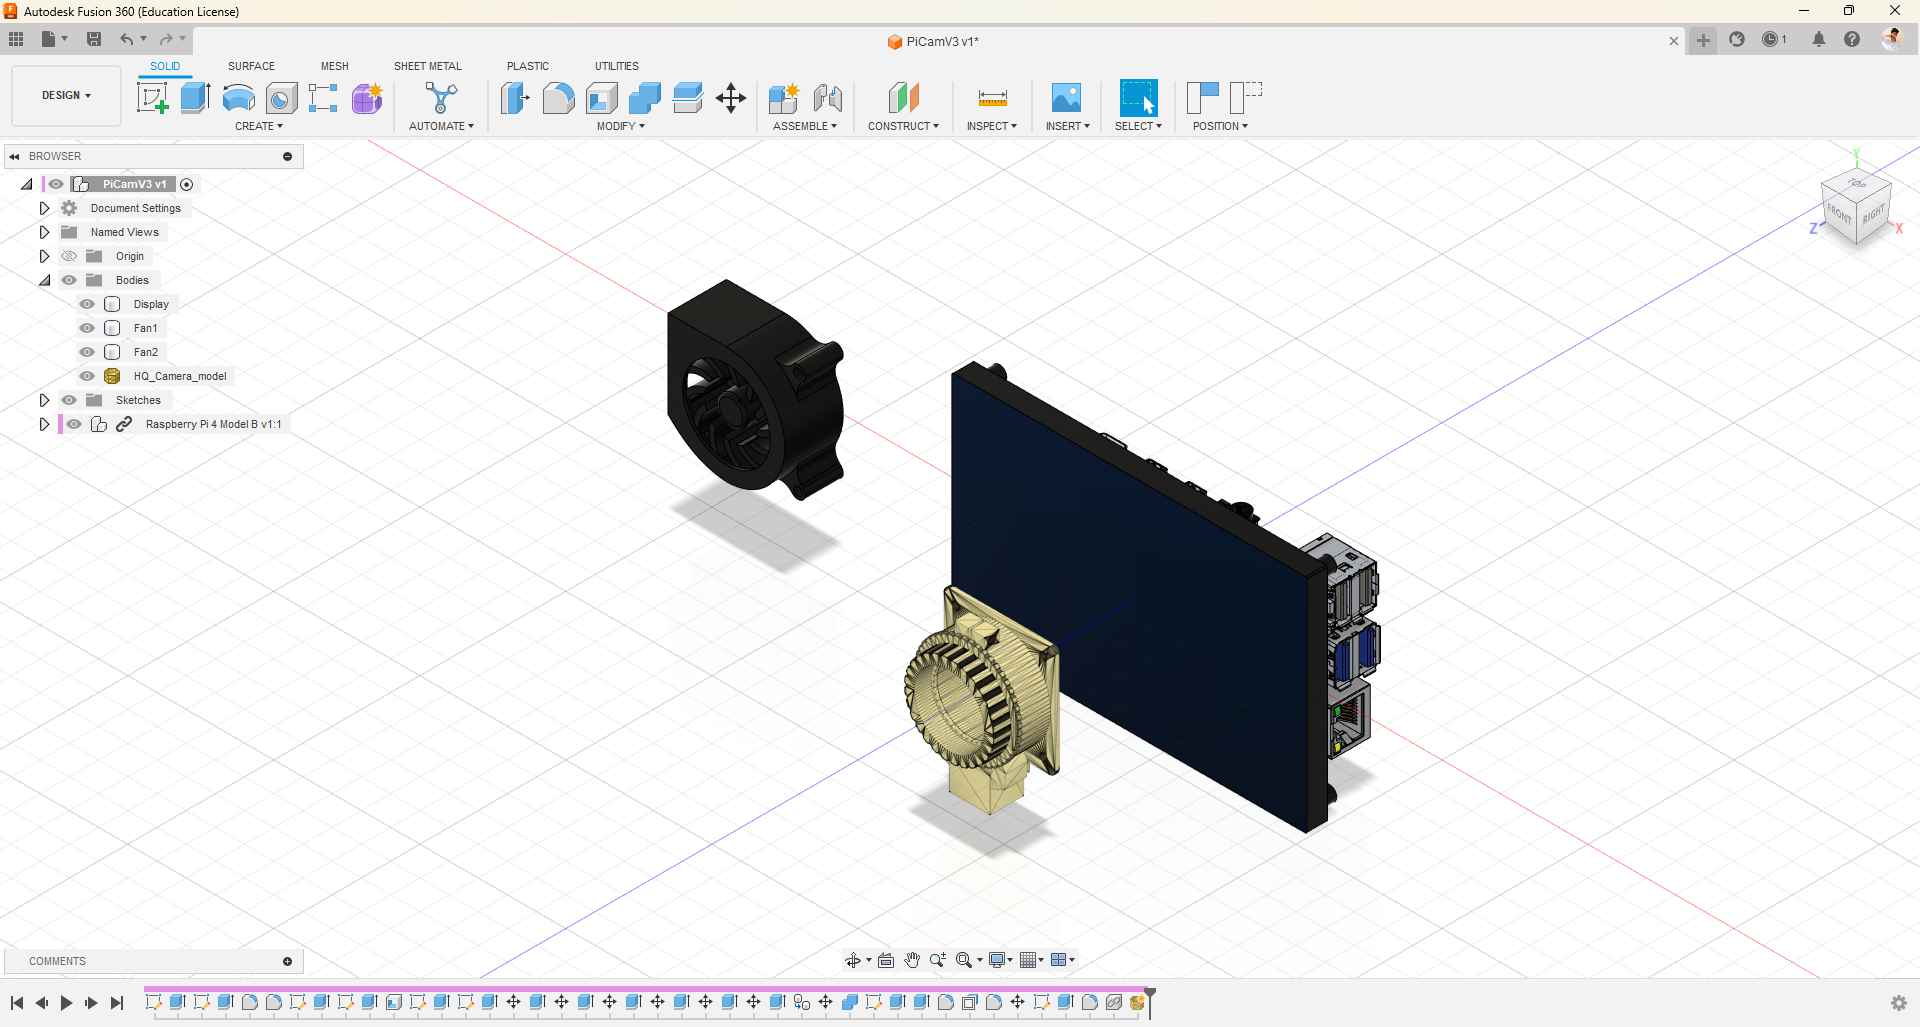Activate PiCamV3 v1 component radio button
Image resolution: width=1920 pixels, height=1027 pixels.
click(x=186, y=185)
